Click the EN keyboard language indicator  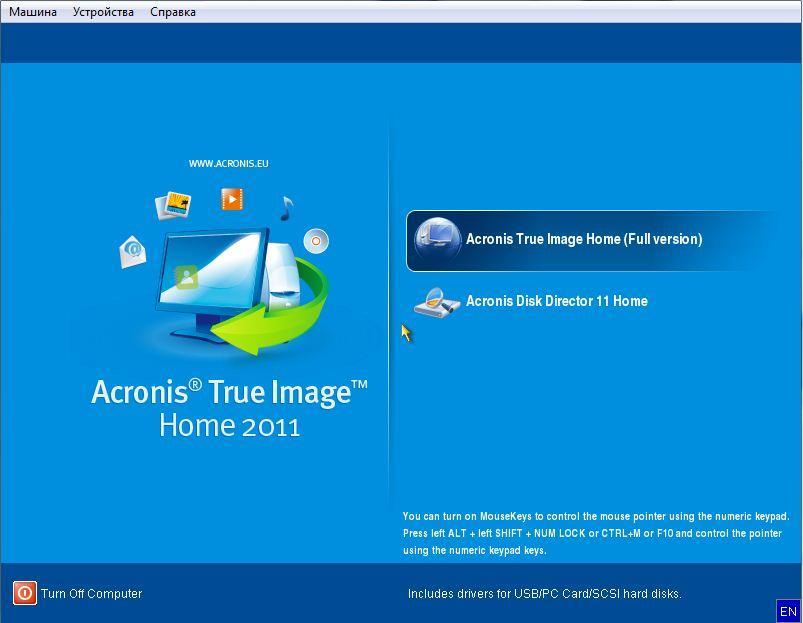tap(788, 611)
